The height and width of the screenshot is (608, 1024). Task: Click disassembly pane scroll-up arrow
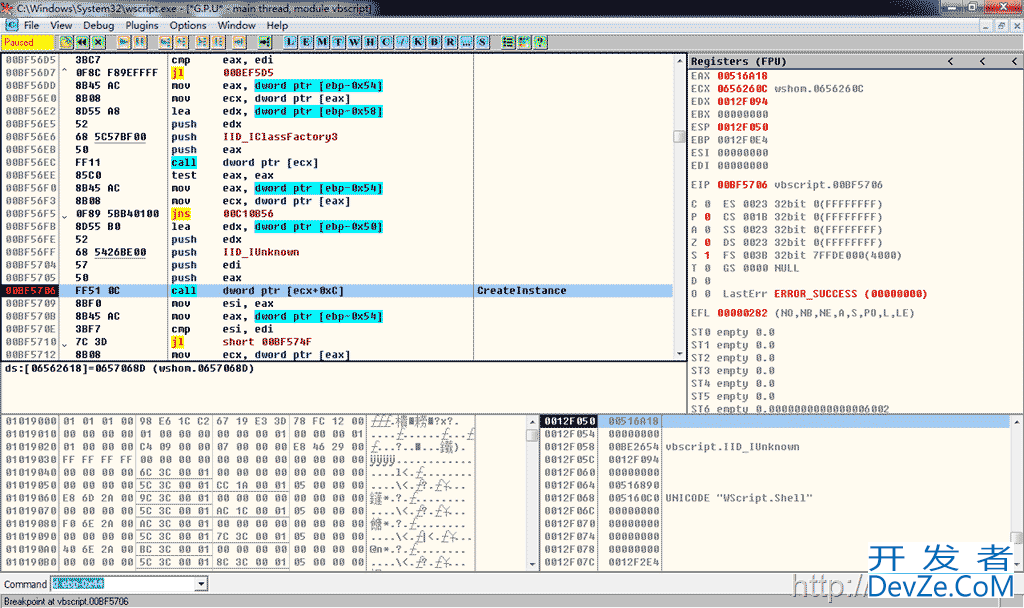[x=679, y=60]
